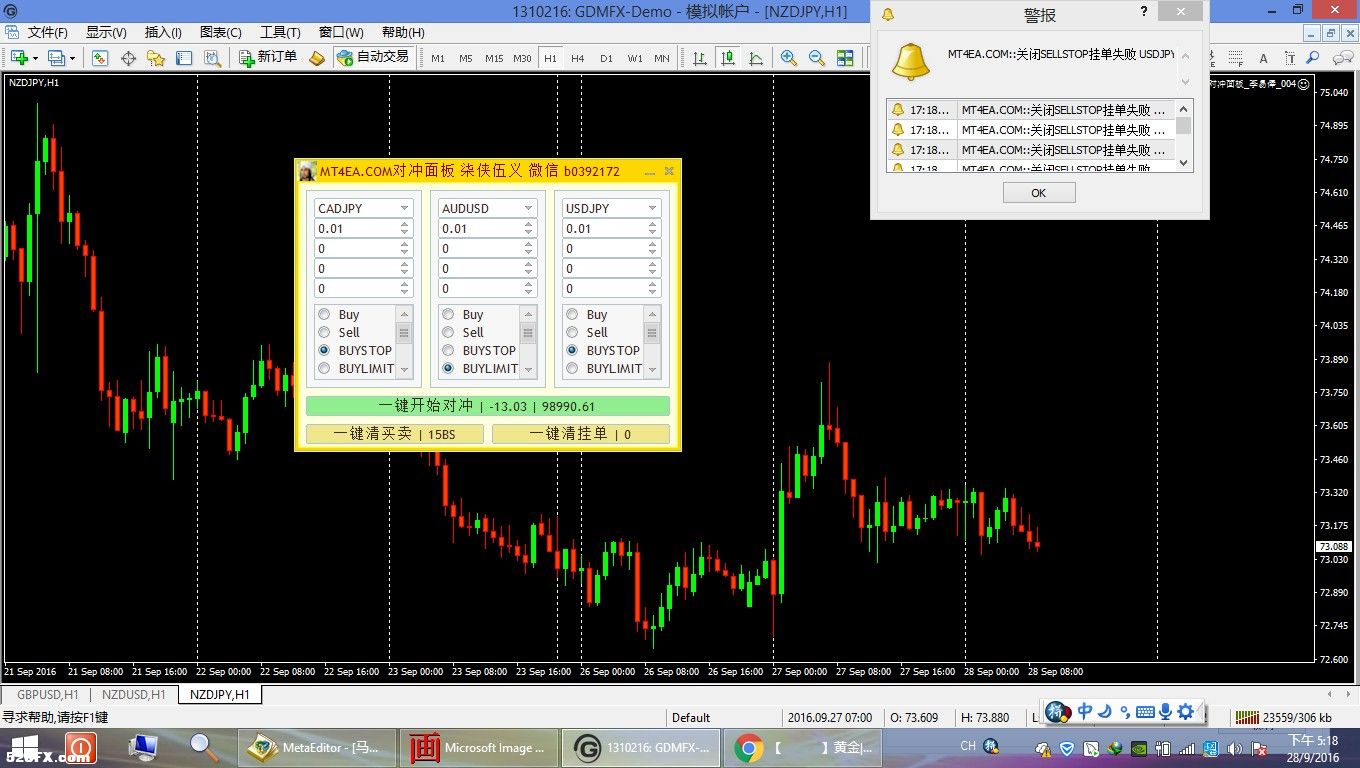Click the CADJPY 0.01 lot size stepper

pos(404,228)
